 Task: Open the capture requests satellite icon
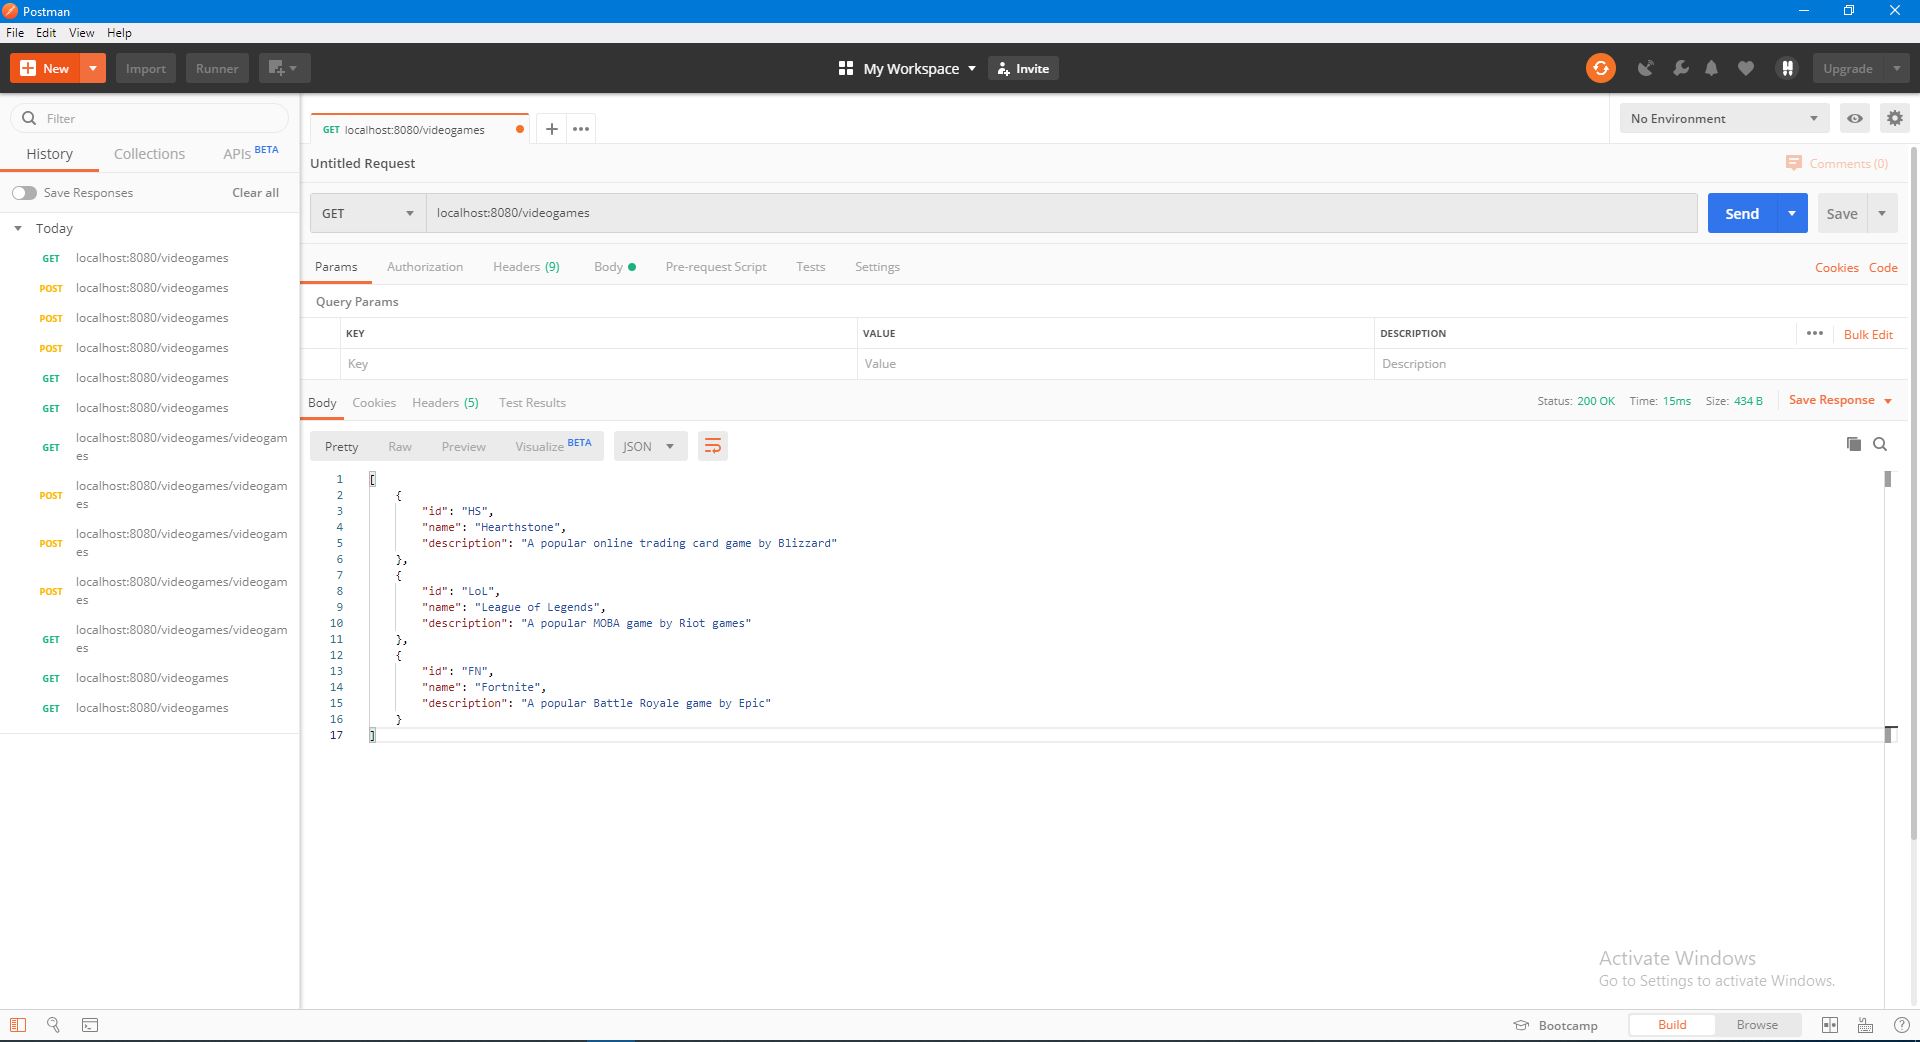(x=1645, y=68)
